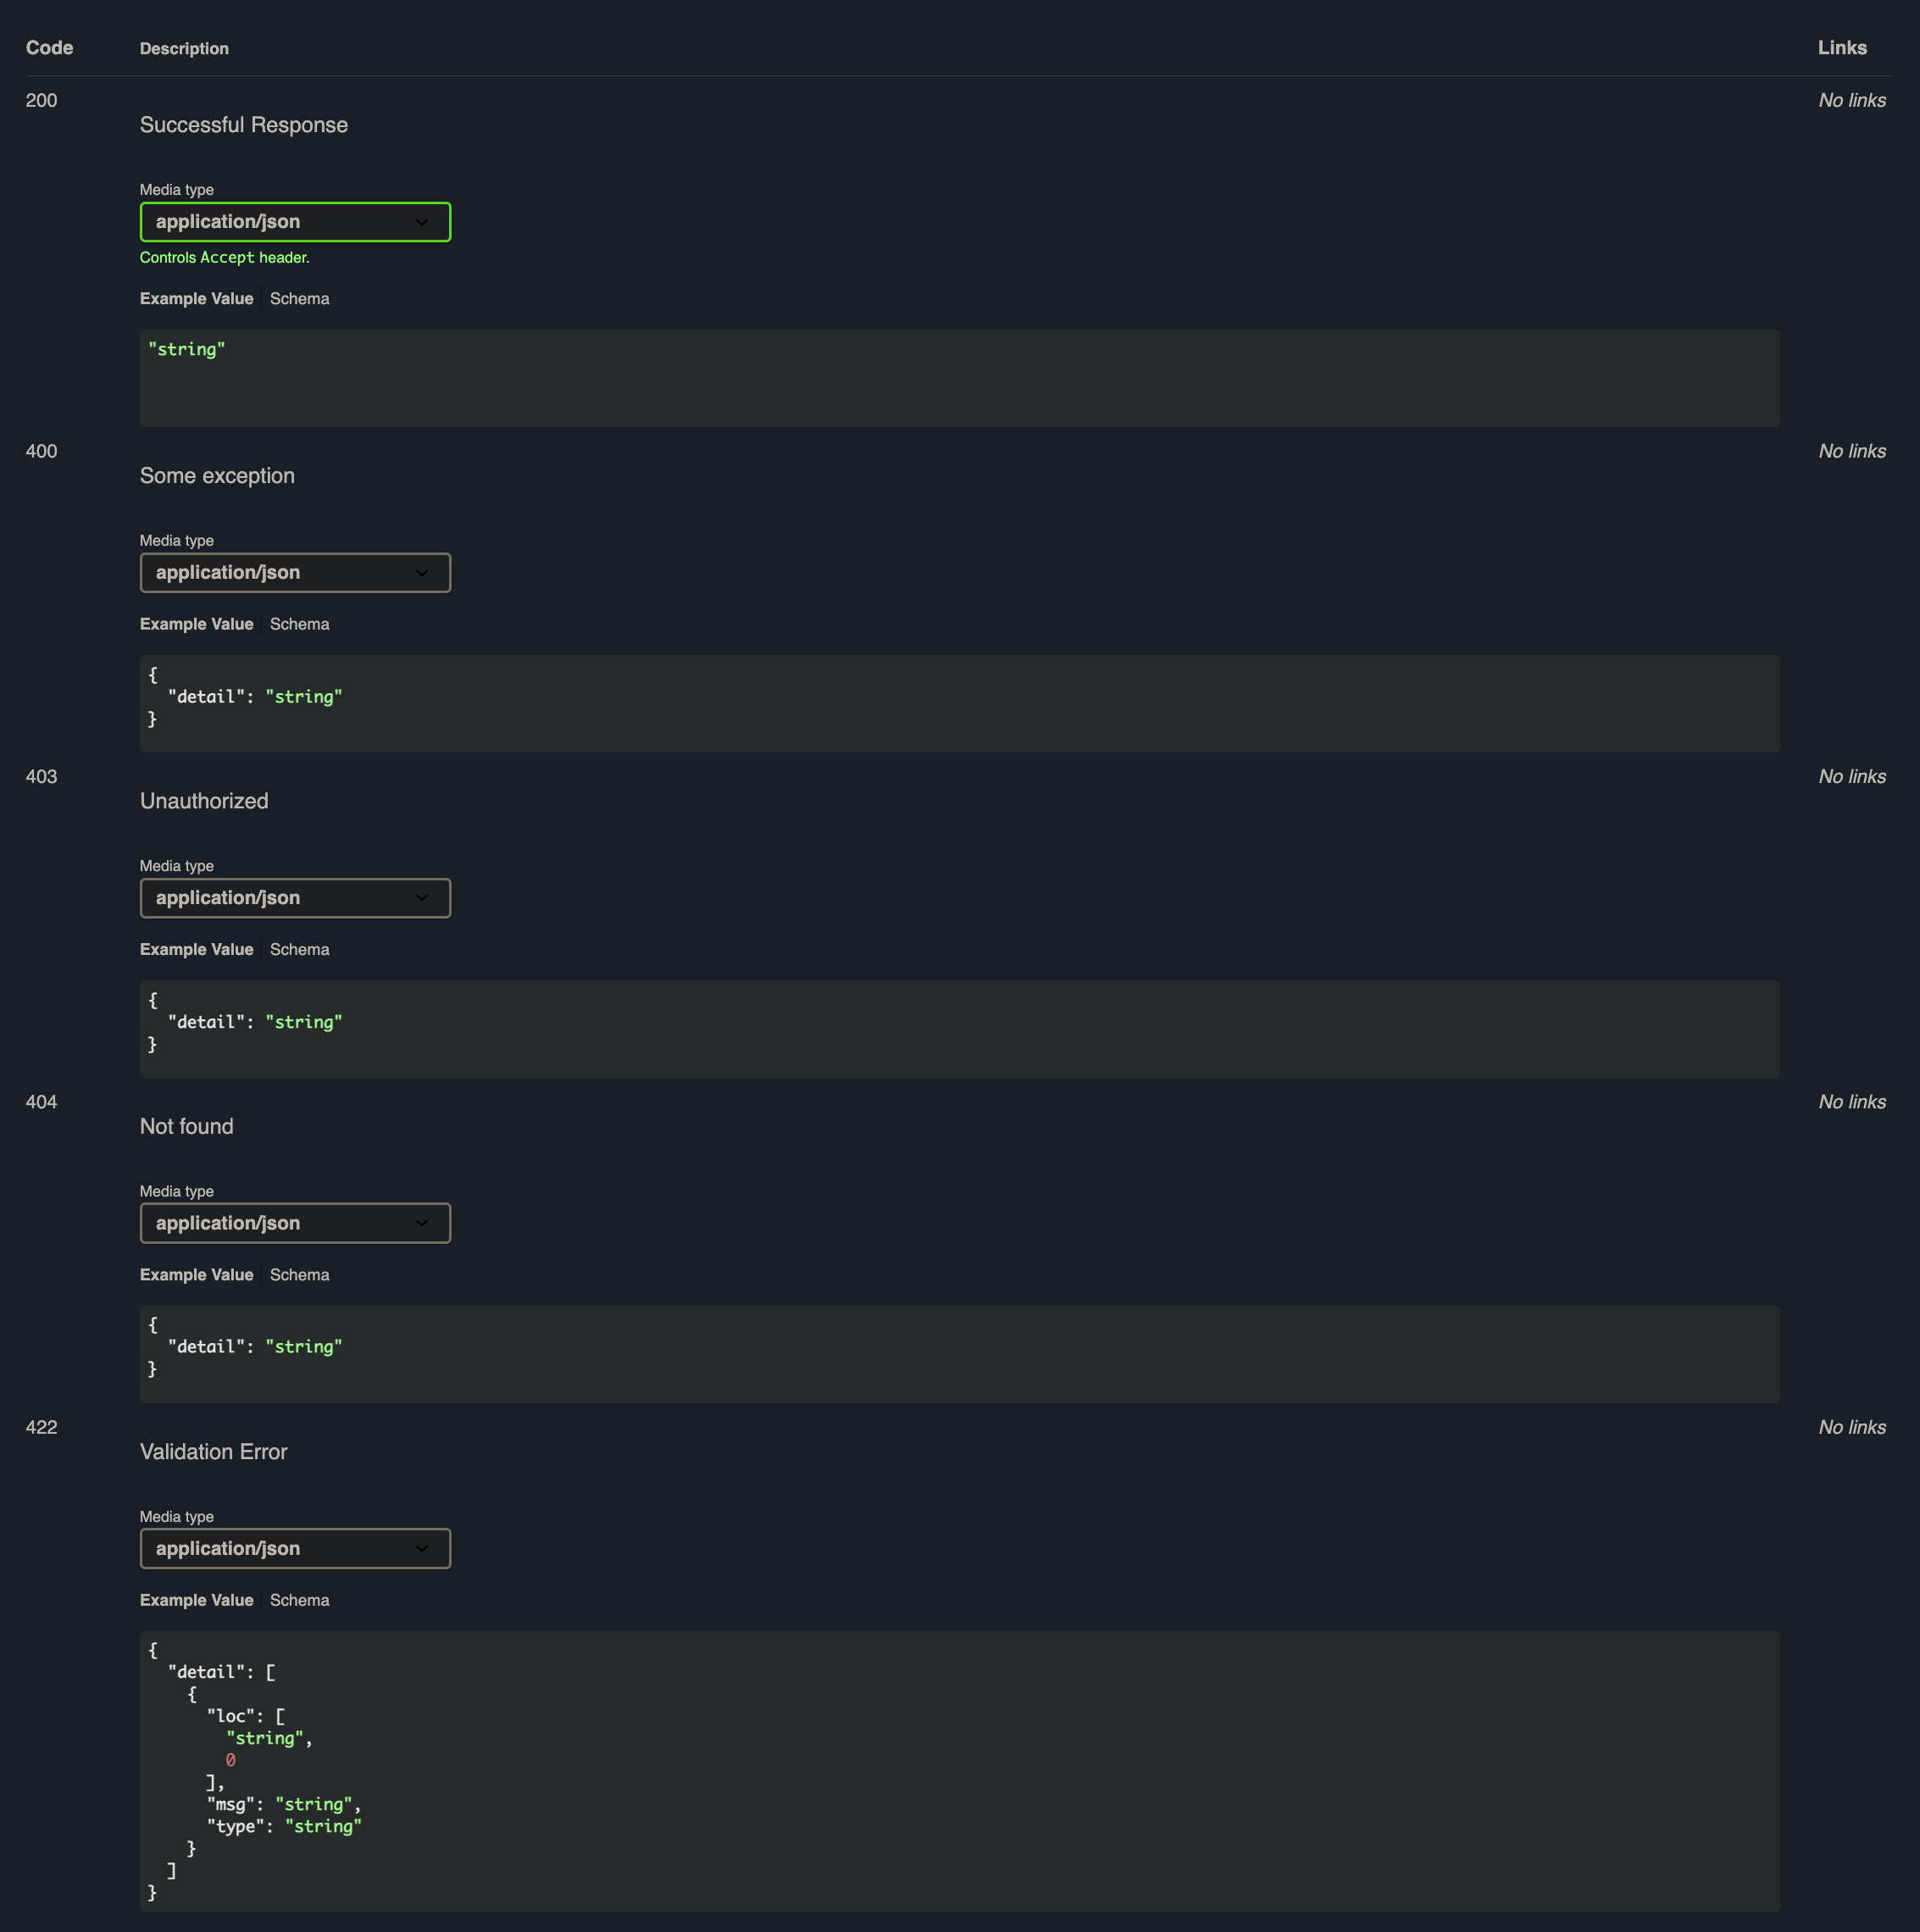The height and width of the screenshot is (1932, 1920).
Task: Click the example JSON body for Unauthorized
Action: pos(959,1029)
